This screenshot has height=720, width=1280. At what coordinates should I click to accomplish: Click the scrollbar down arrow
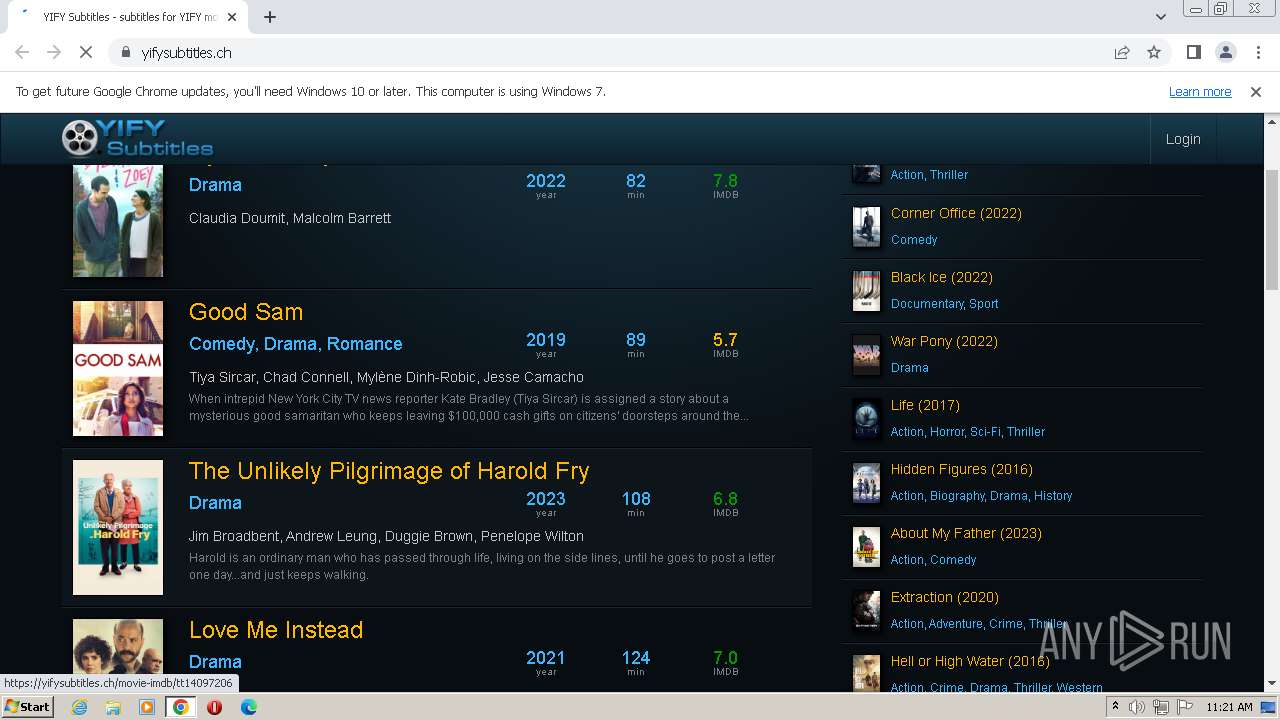1271,683
